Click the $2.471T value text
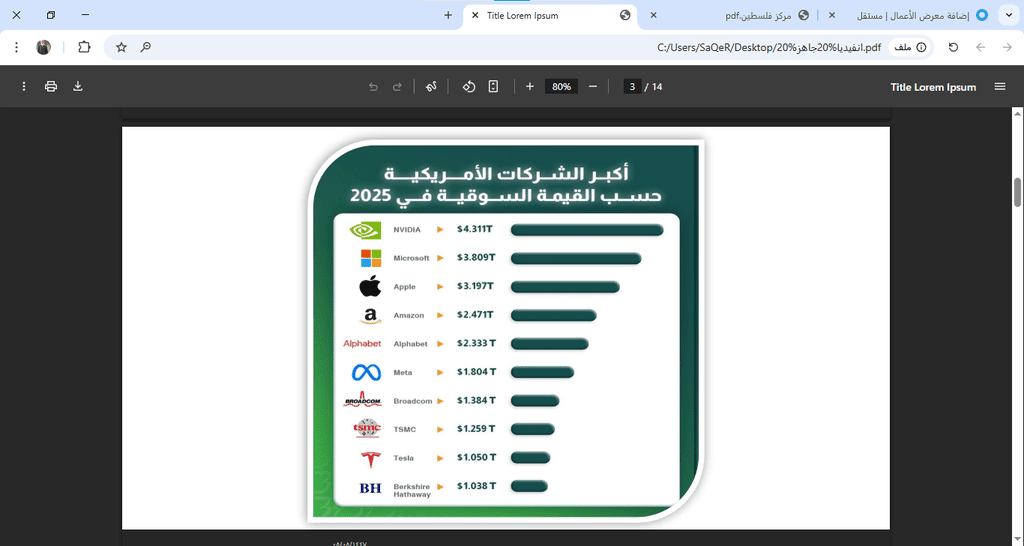This screenshot has height=546, width=1024. (x=475, y=315)
